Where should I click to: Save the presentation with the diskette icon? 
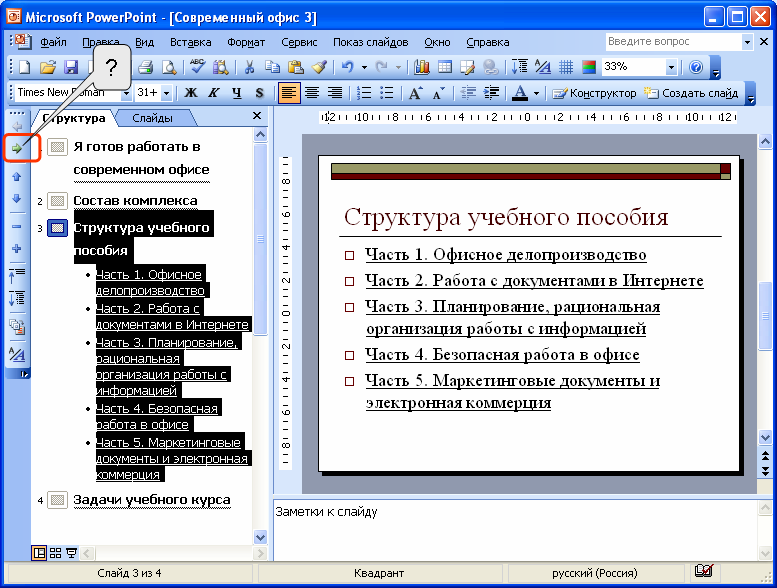click(x=71, y=67)
